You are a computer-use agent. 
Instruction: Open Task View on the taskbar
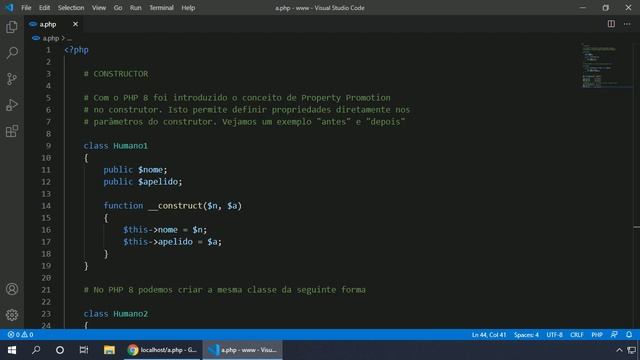click(x=84, y=350)
